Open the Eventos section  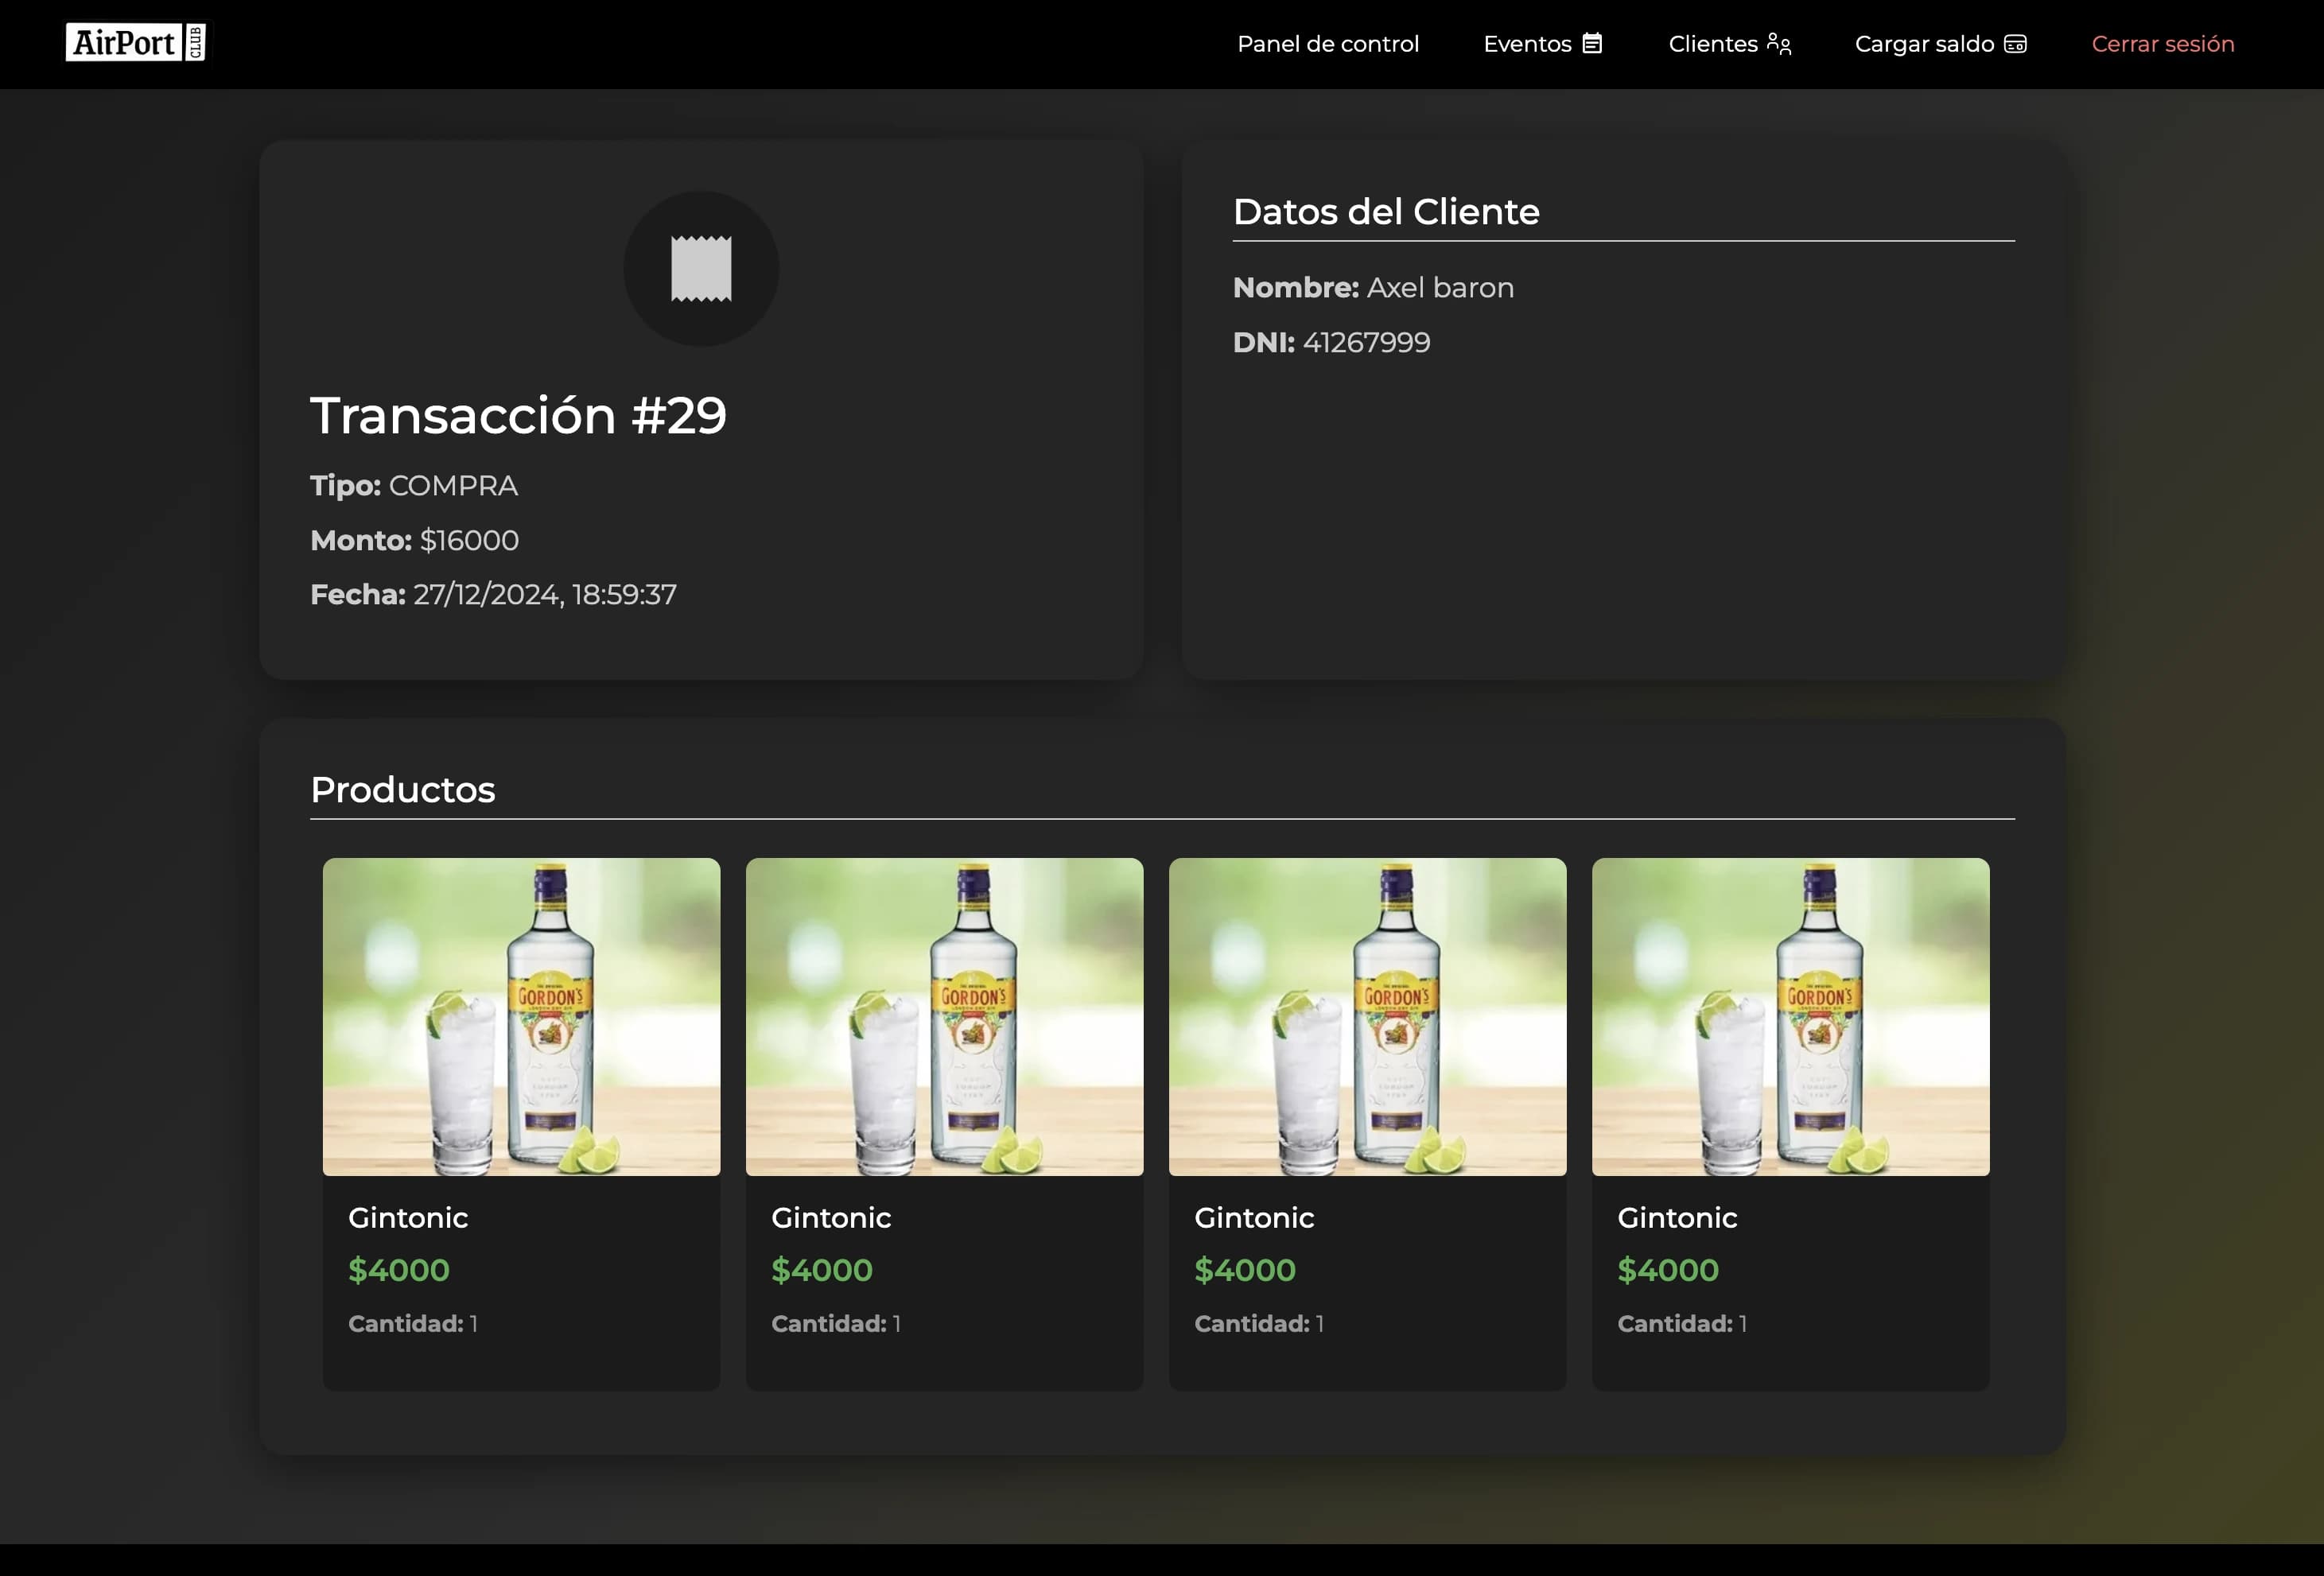click(1527, 43)
